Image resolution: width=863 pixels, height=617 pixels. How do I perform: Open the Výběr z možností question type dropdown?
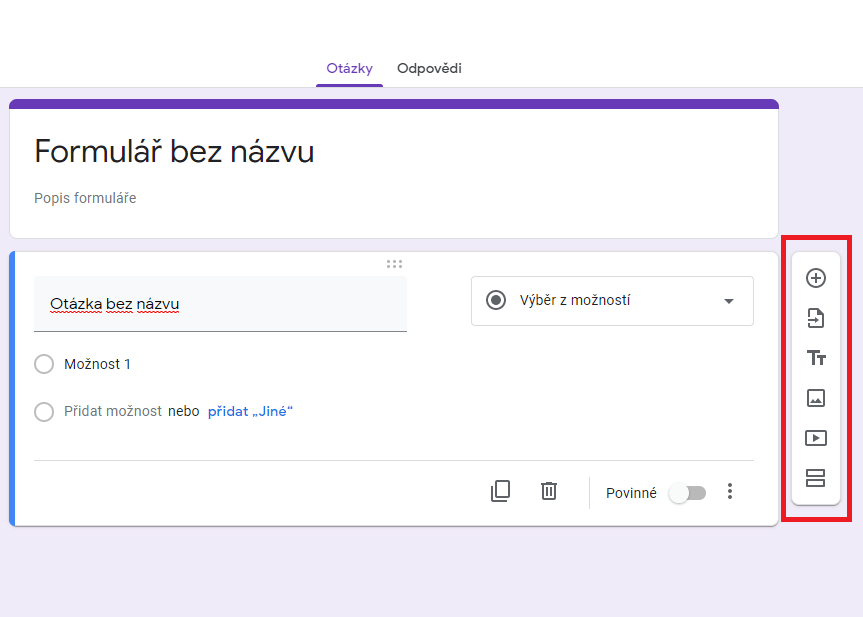pyautogui.click(x=612, y=301)
